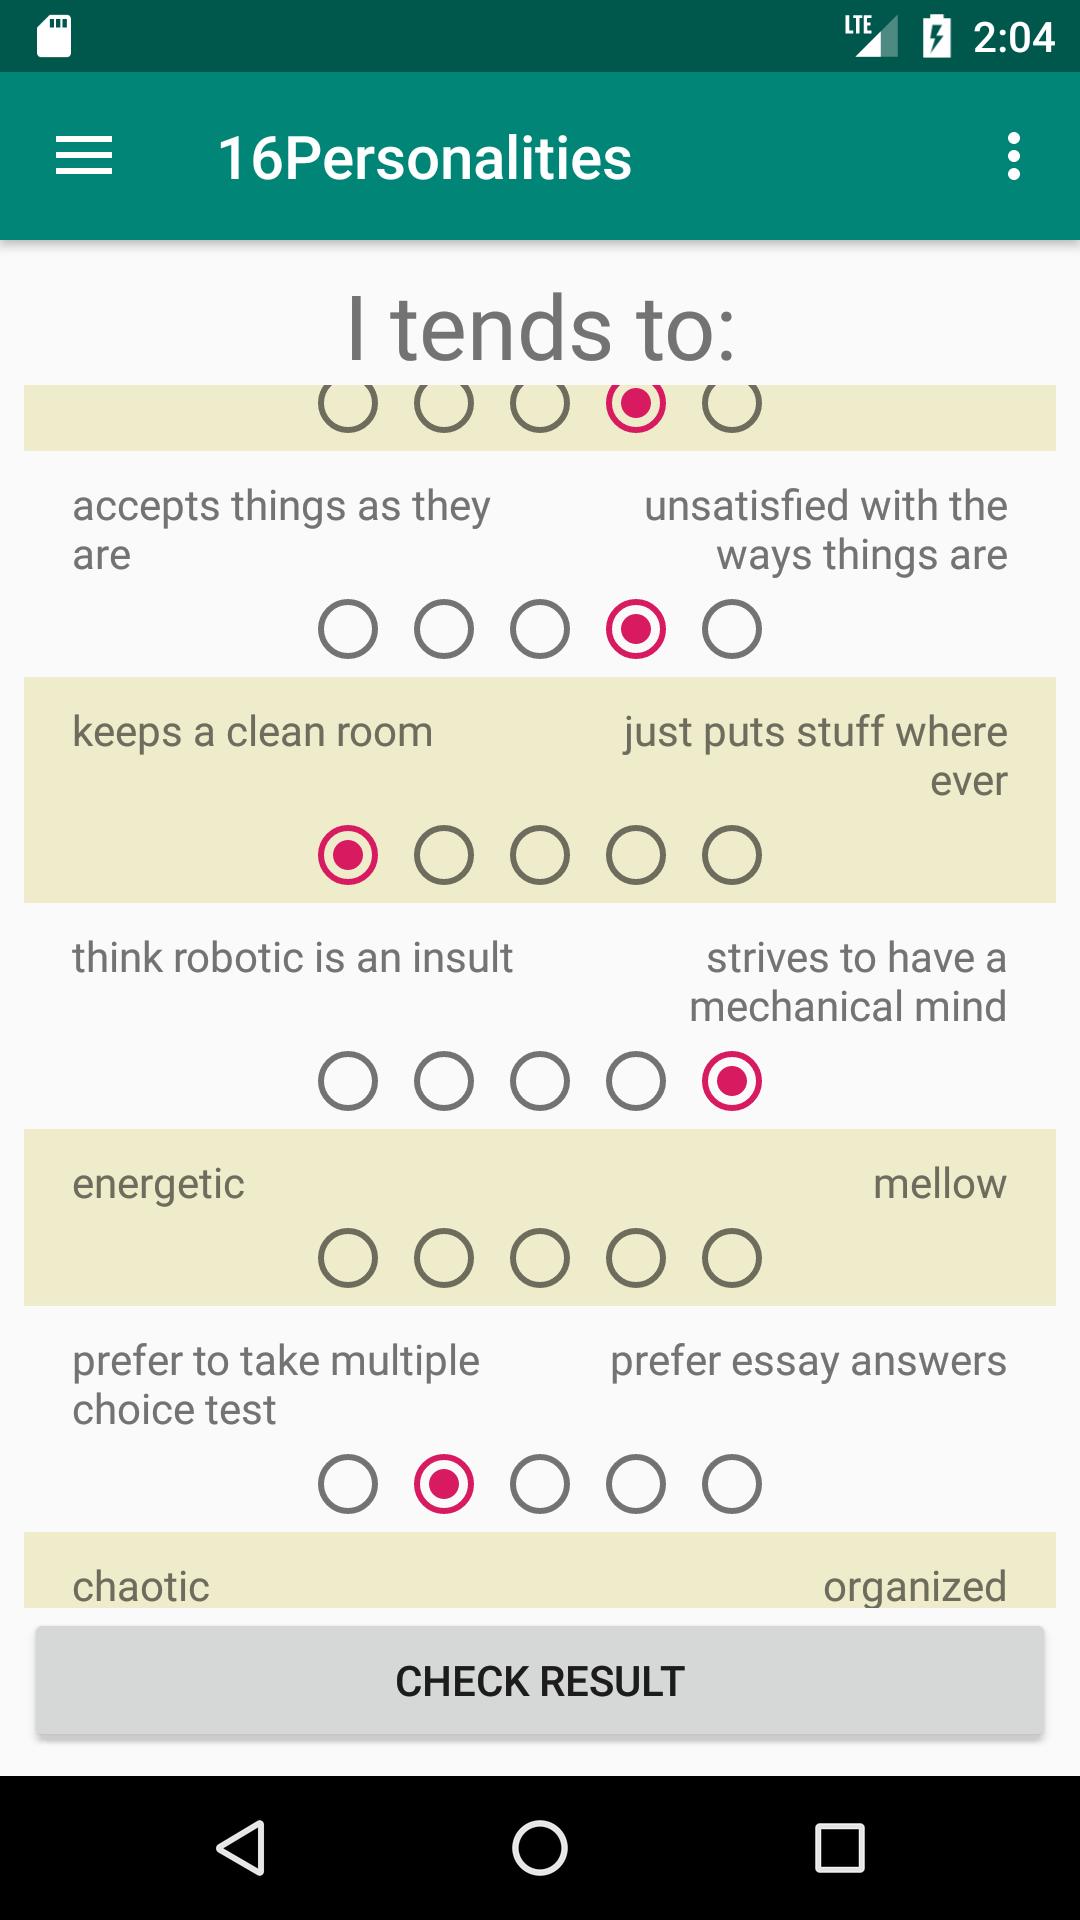Pick the circle closest to 'mellow'
The width and height of the screenshot is (1080, 1920).
click(732, 1258)
